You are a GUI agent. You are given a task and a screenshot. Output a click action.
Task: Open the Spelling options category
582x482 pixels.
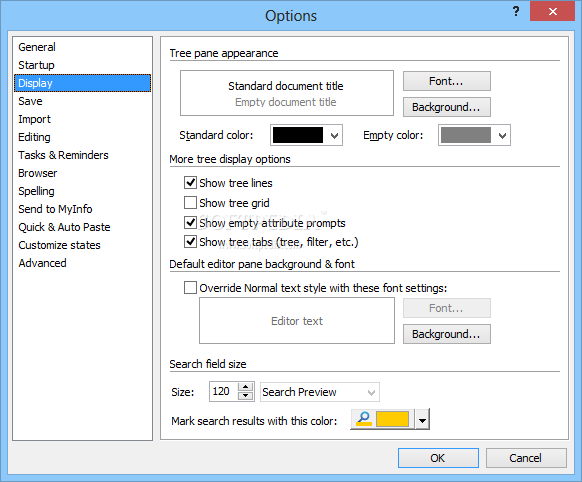82,191
